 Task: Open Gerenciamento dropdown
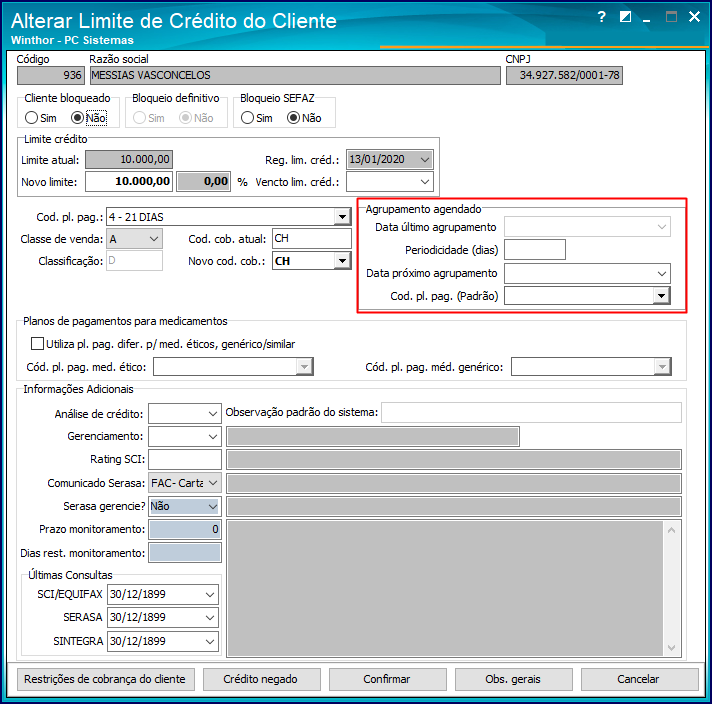[x=212, y=436]
